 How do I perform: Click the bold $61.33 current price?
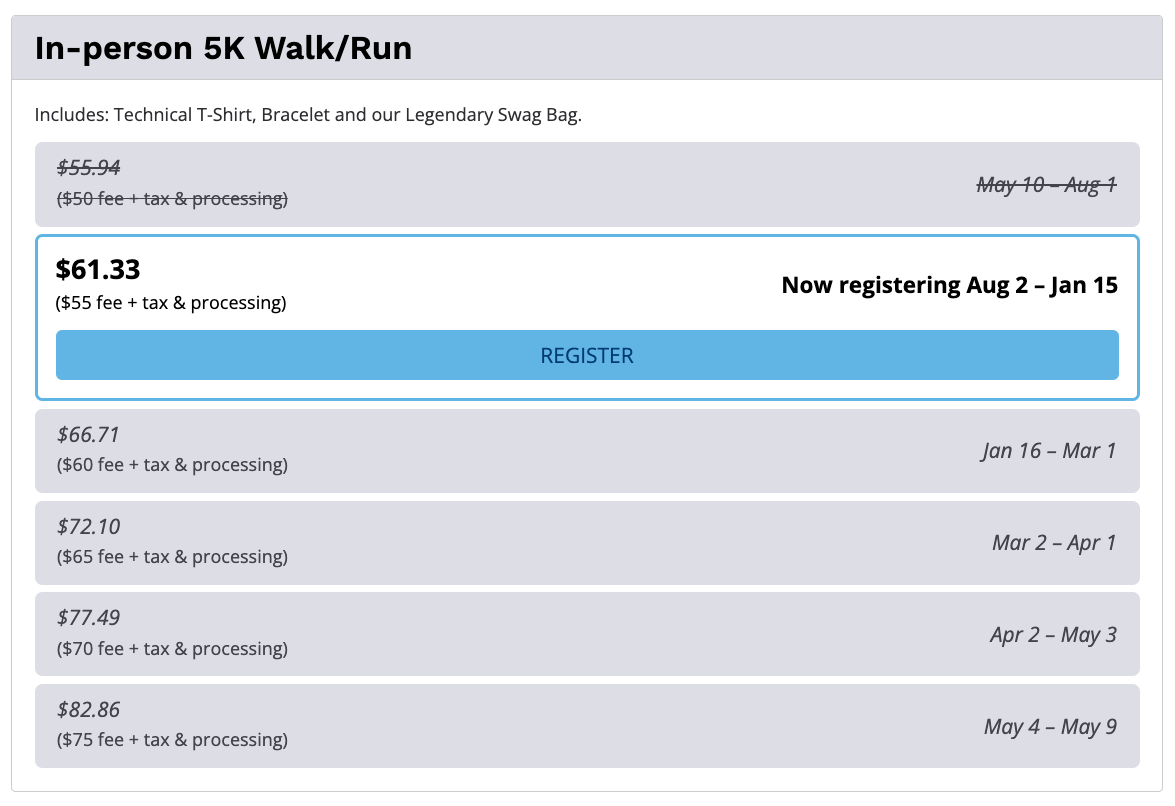(x=98, y=270)
